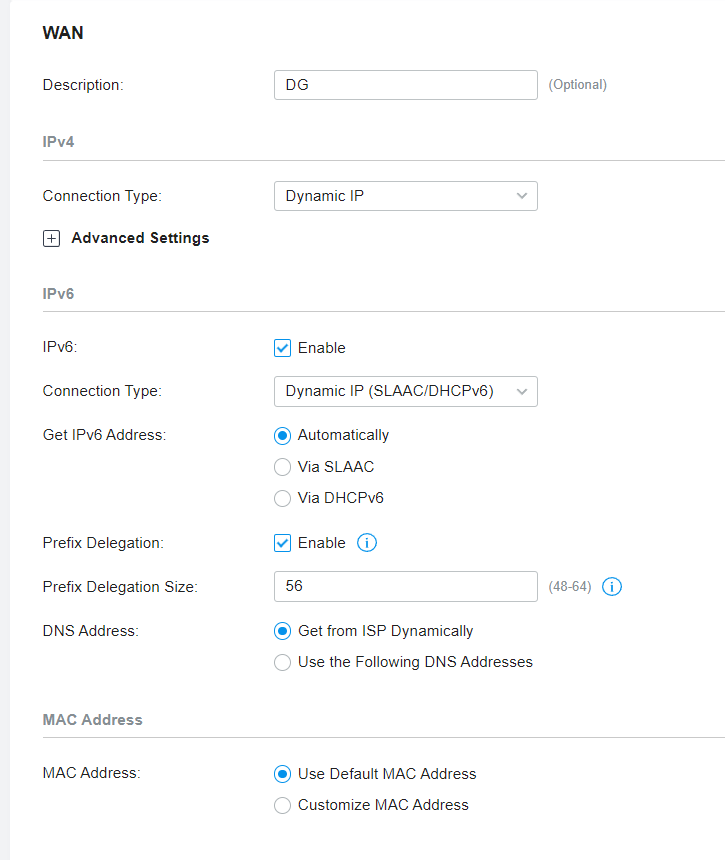Screen dimensions: 725x860
Task: Open the IPv6 Connection Type dropdown
Action: (x=406, y=391)
